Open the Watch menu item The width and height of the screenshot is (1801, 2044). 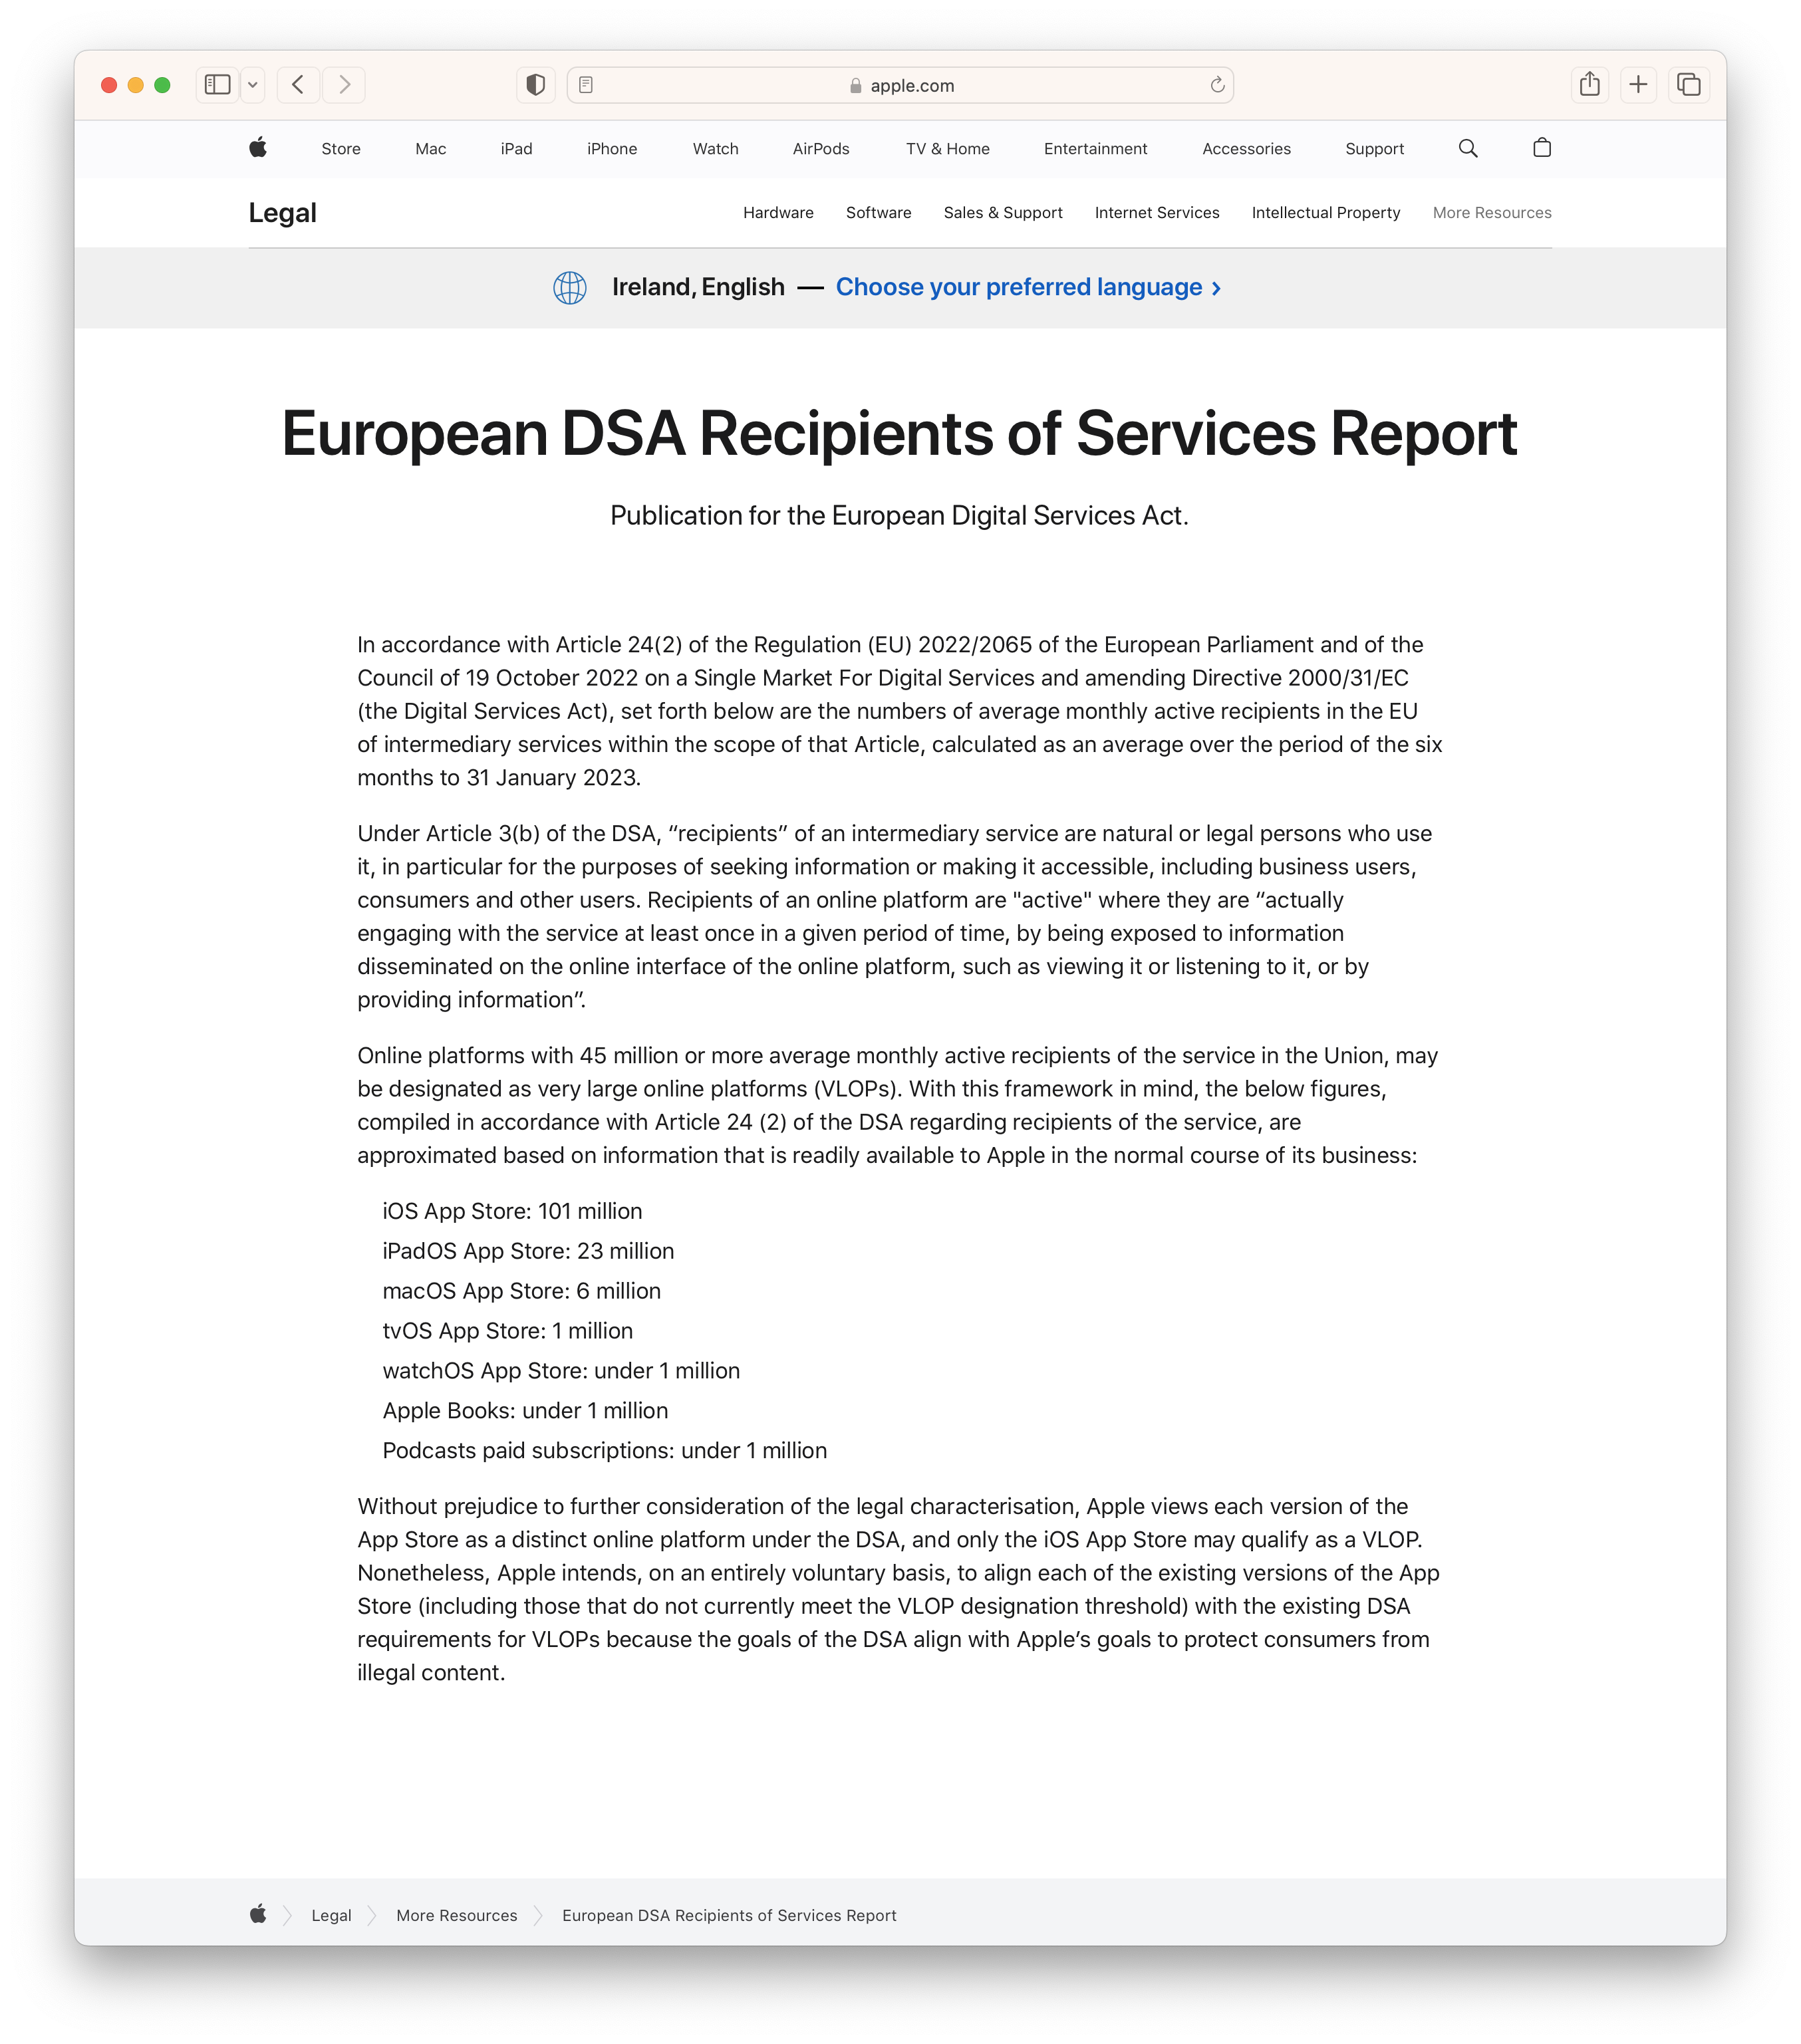pos(716,149)
